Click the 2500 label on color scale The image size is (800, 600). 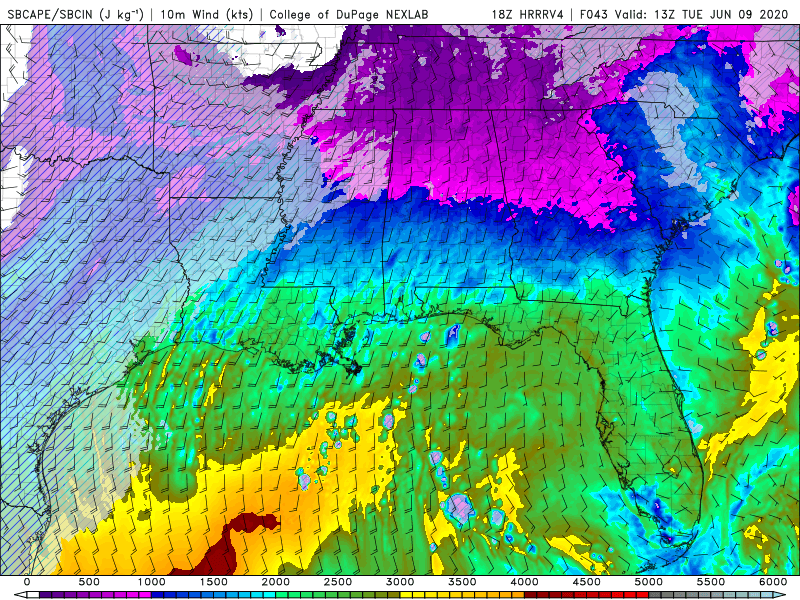pos(338,582)
